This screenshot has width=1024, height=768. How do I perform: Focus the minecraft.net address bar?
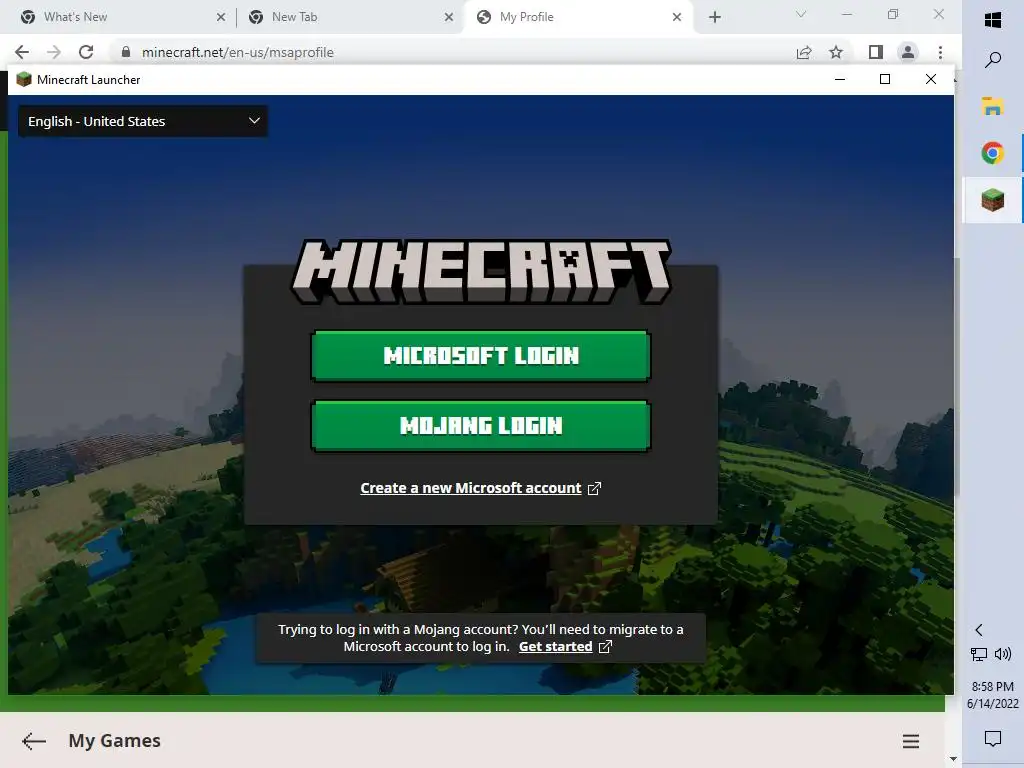pos(457,52)
